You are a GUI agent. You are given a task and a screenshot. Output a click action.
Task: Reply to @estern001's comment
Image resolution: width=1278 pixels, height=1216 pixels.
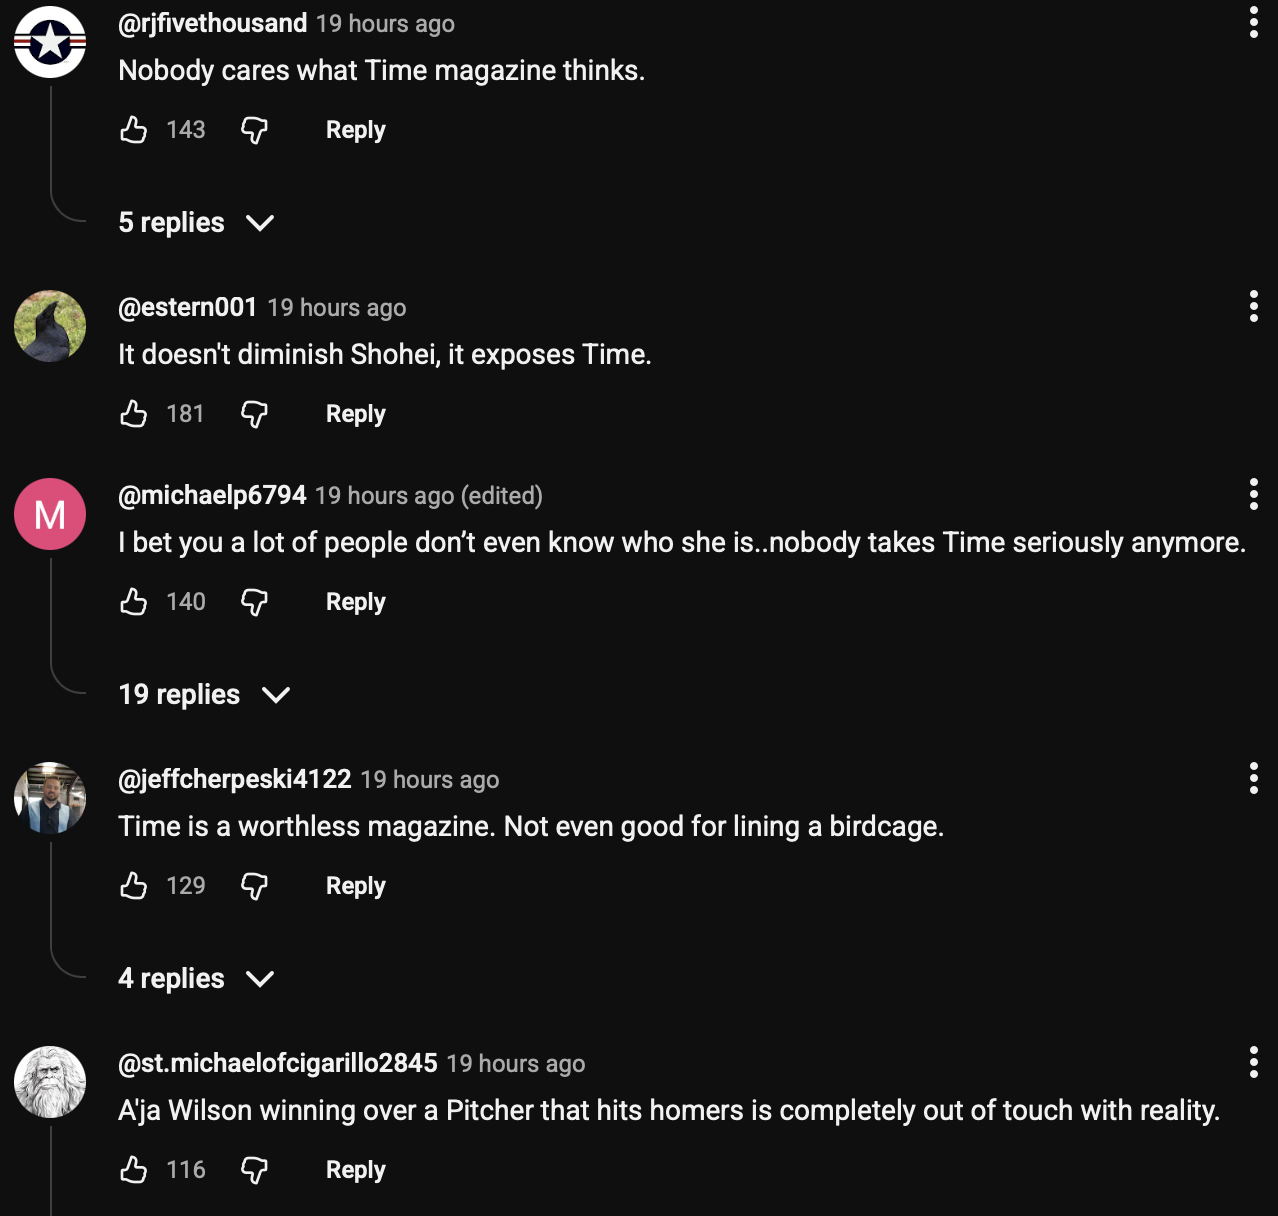pyautogui.click(x=355, y=414)
